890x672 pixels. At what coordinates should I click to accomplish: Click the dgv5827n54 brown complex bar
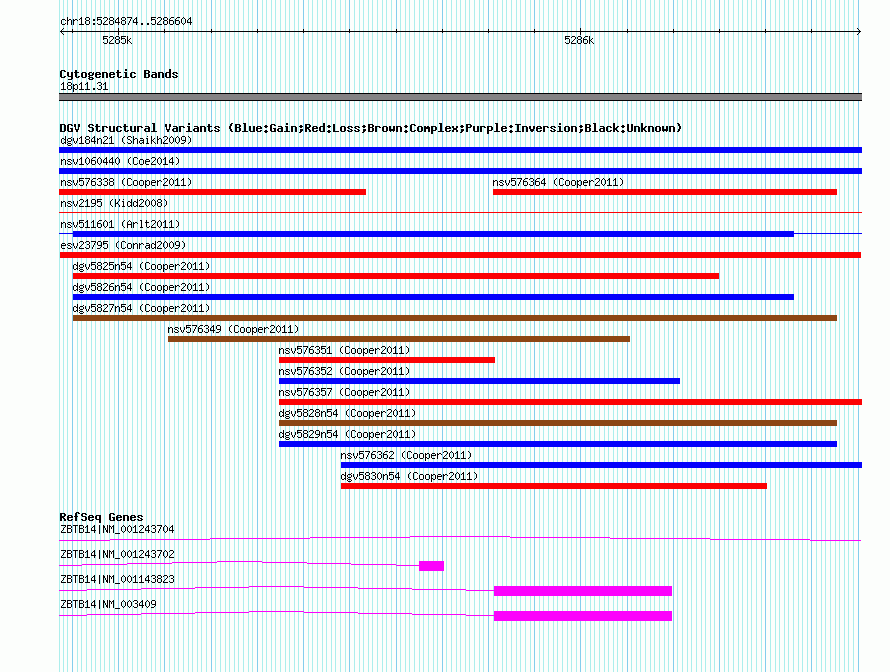tap(455, 318)
